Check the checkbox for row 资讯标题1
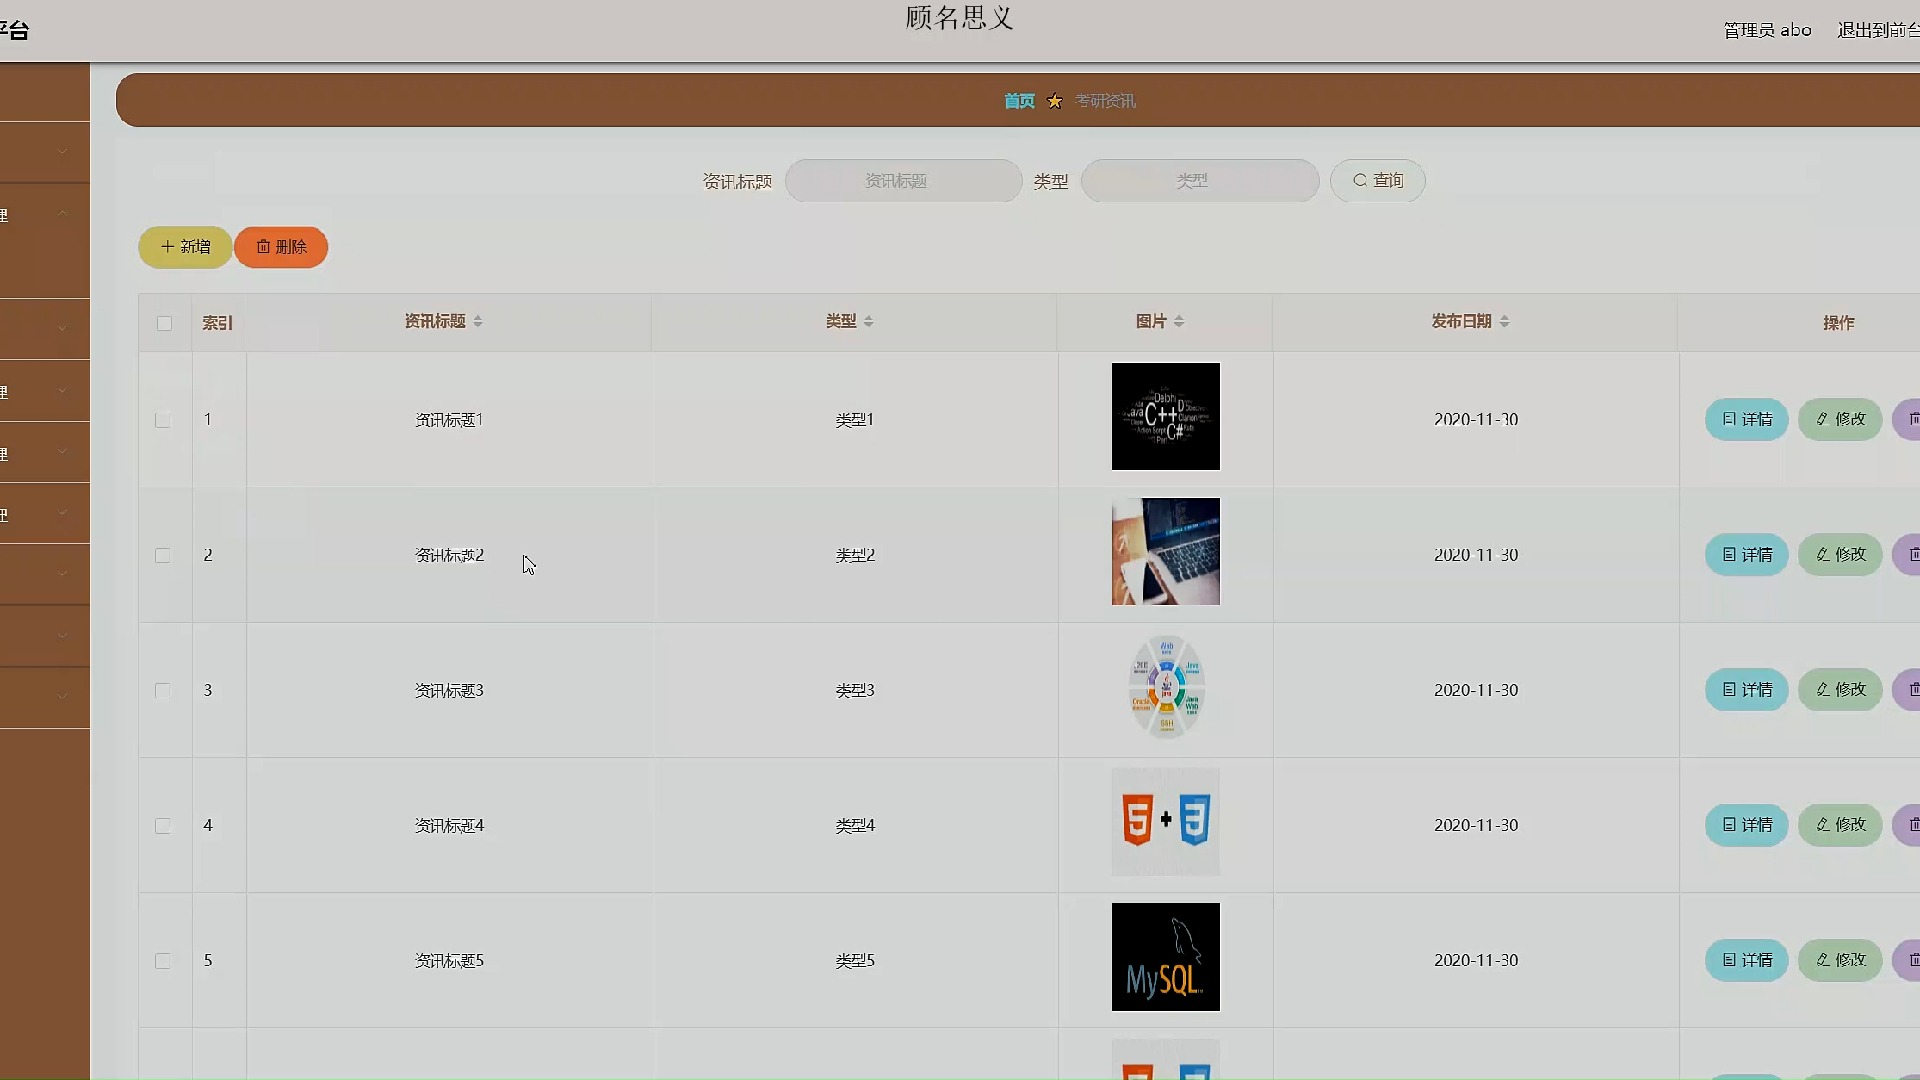 coord(162,420)
